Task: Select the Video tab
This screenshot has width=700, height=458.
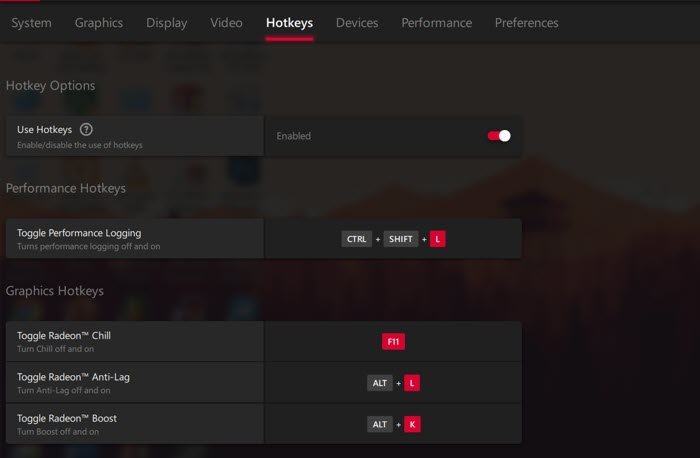Action: [226, 22]
